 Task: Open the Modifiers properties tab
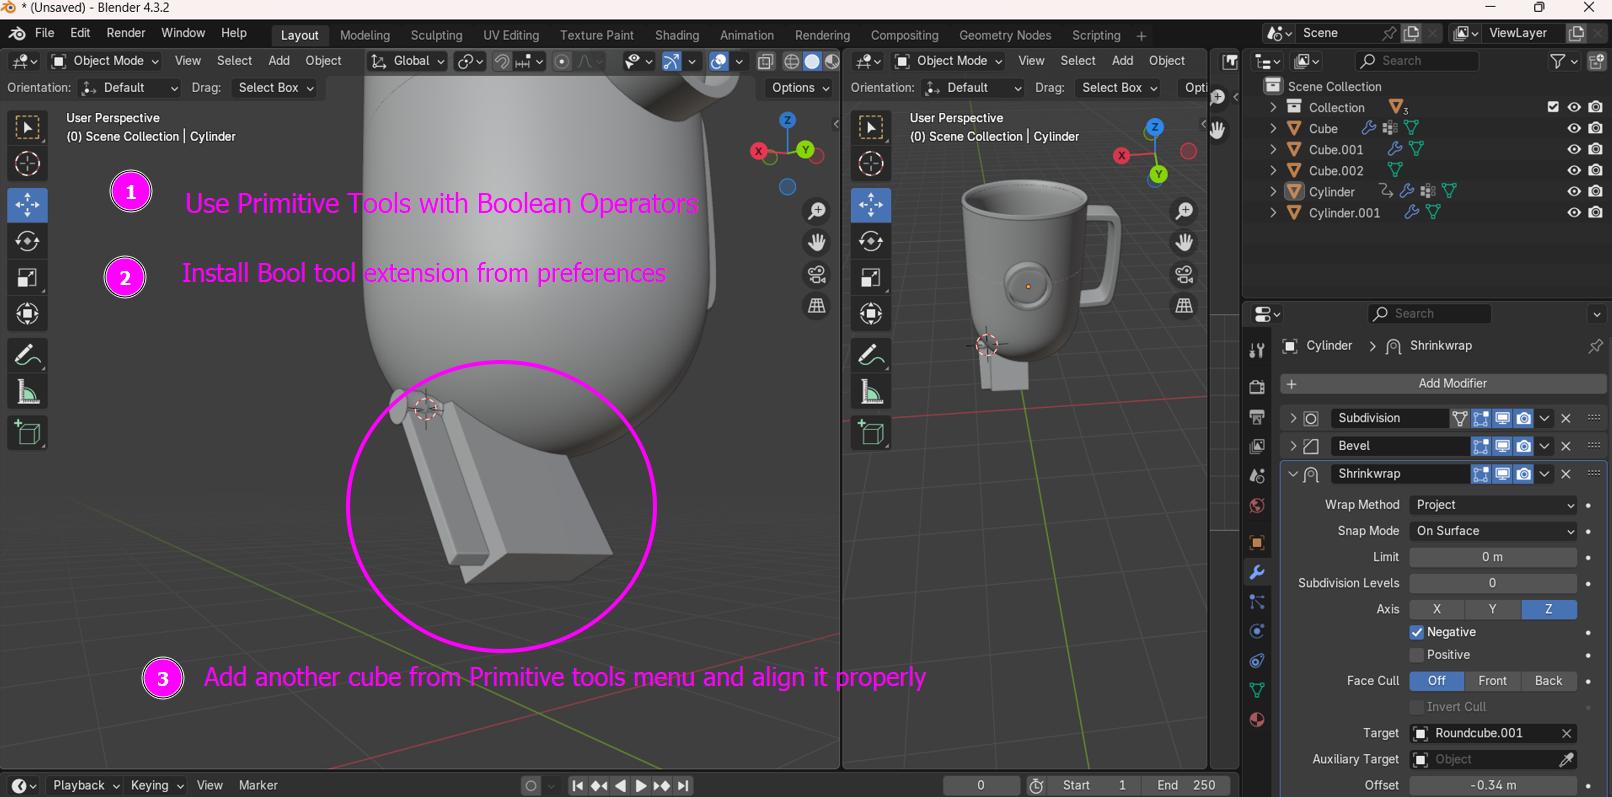coord(1257,572)
